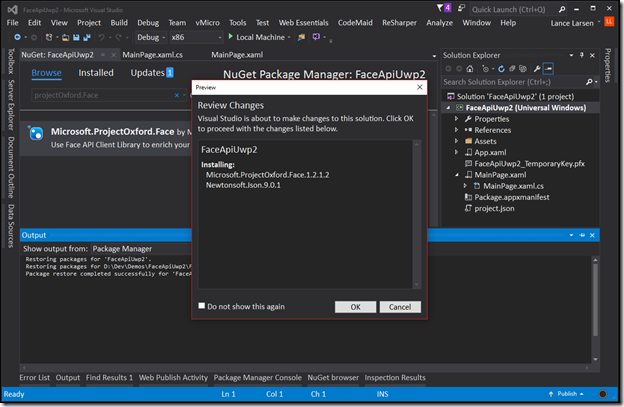Viewport: 624px width, 407px height.
Task: Click the purple feedback toolbar icon
Action: coord(316,37)
